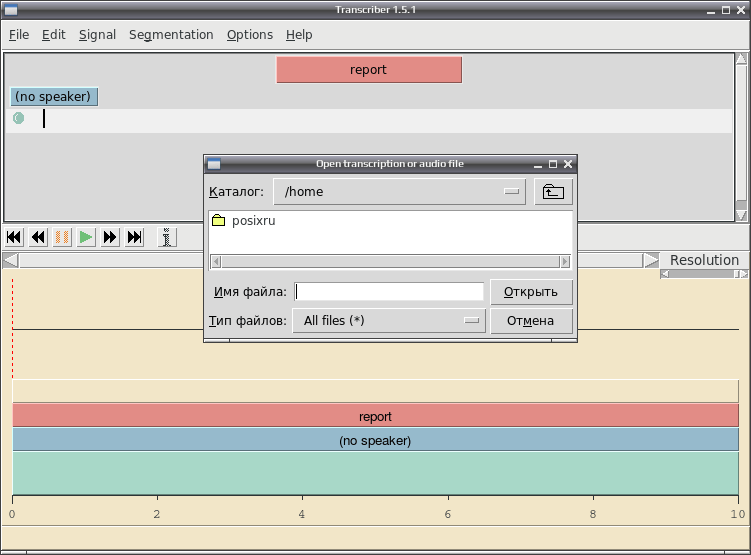
Task: Click the transcript scrollbar up arrow
Action: pyautogui.click(x=741, y=59)
